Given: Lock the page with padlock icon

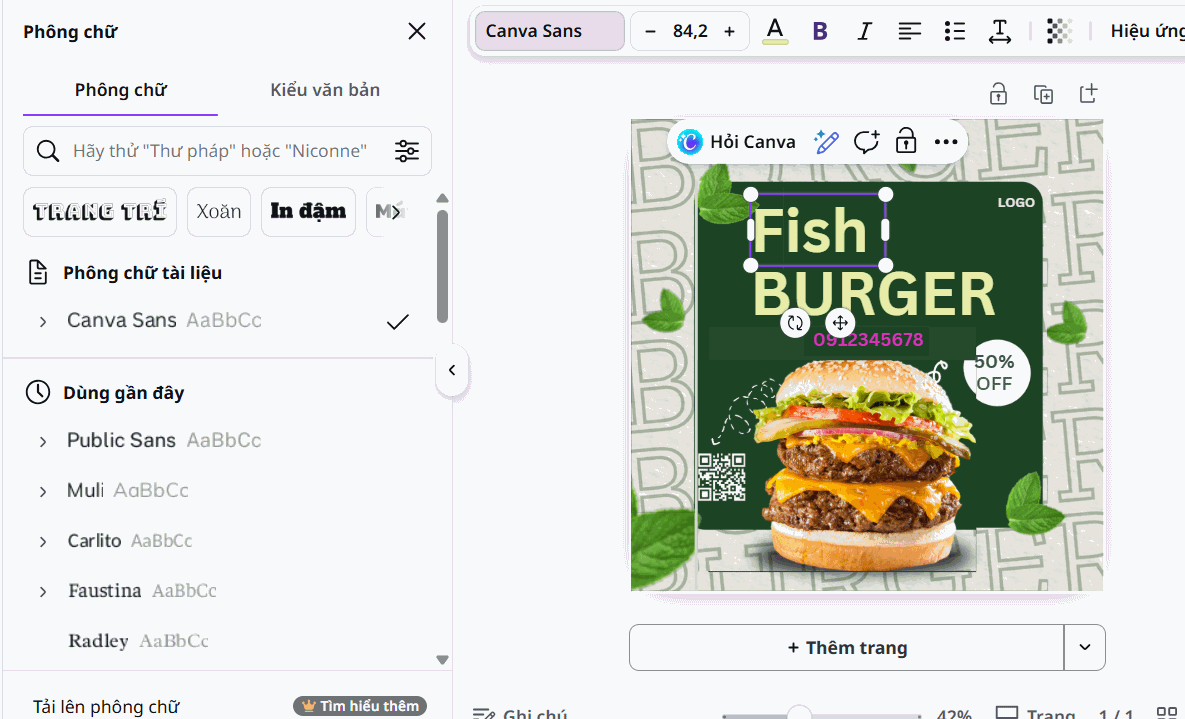Looking at the screenshot, I should click(998, 95).
